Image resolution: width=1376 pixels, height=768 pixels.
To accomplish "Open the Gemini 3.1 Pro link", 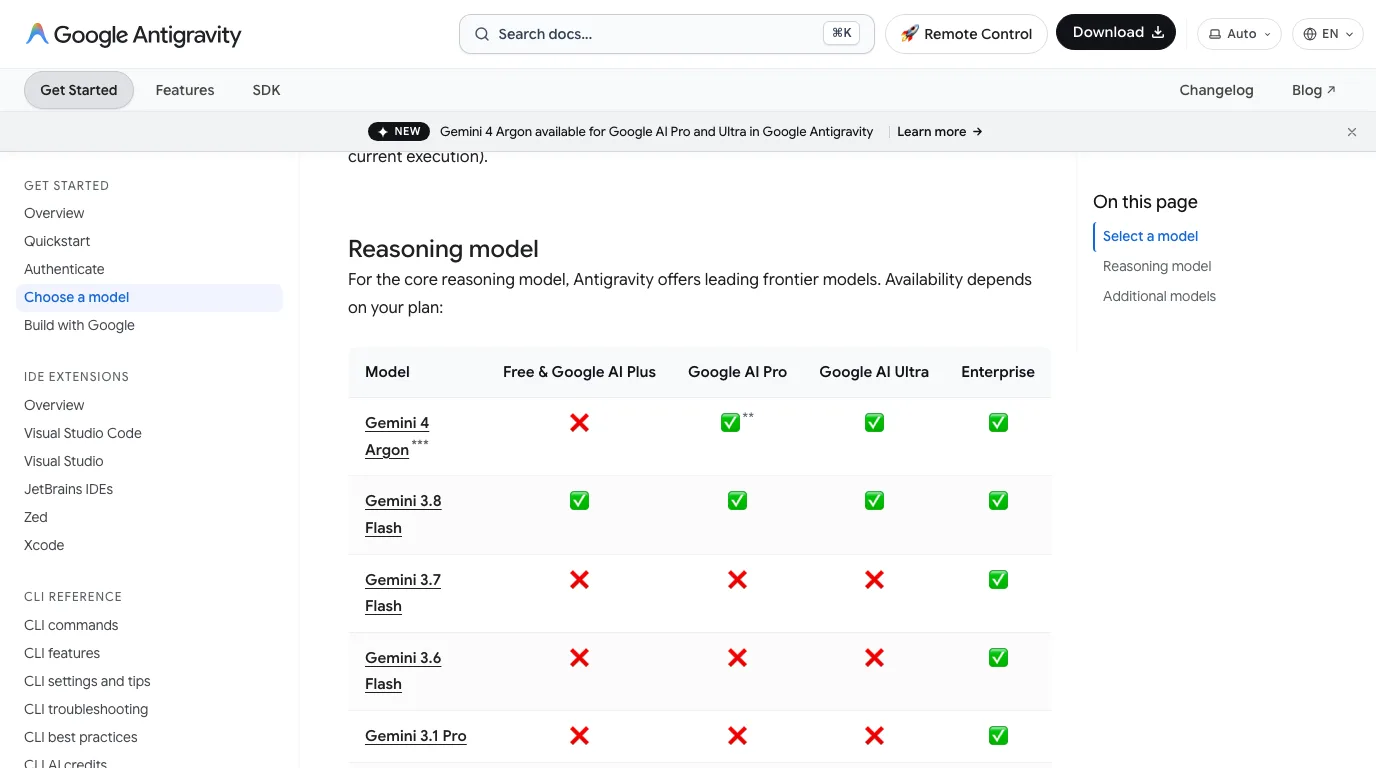I will pos(416,736).
